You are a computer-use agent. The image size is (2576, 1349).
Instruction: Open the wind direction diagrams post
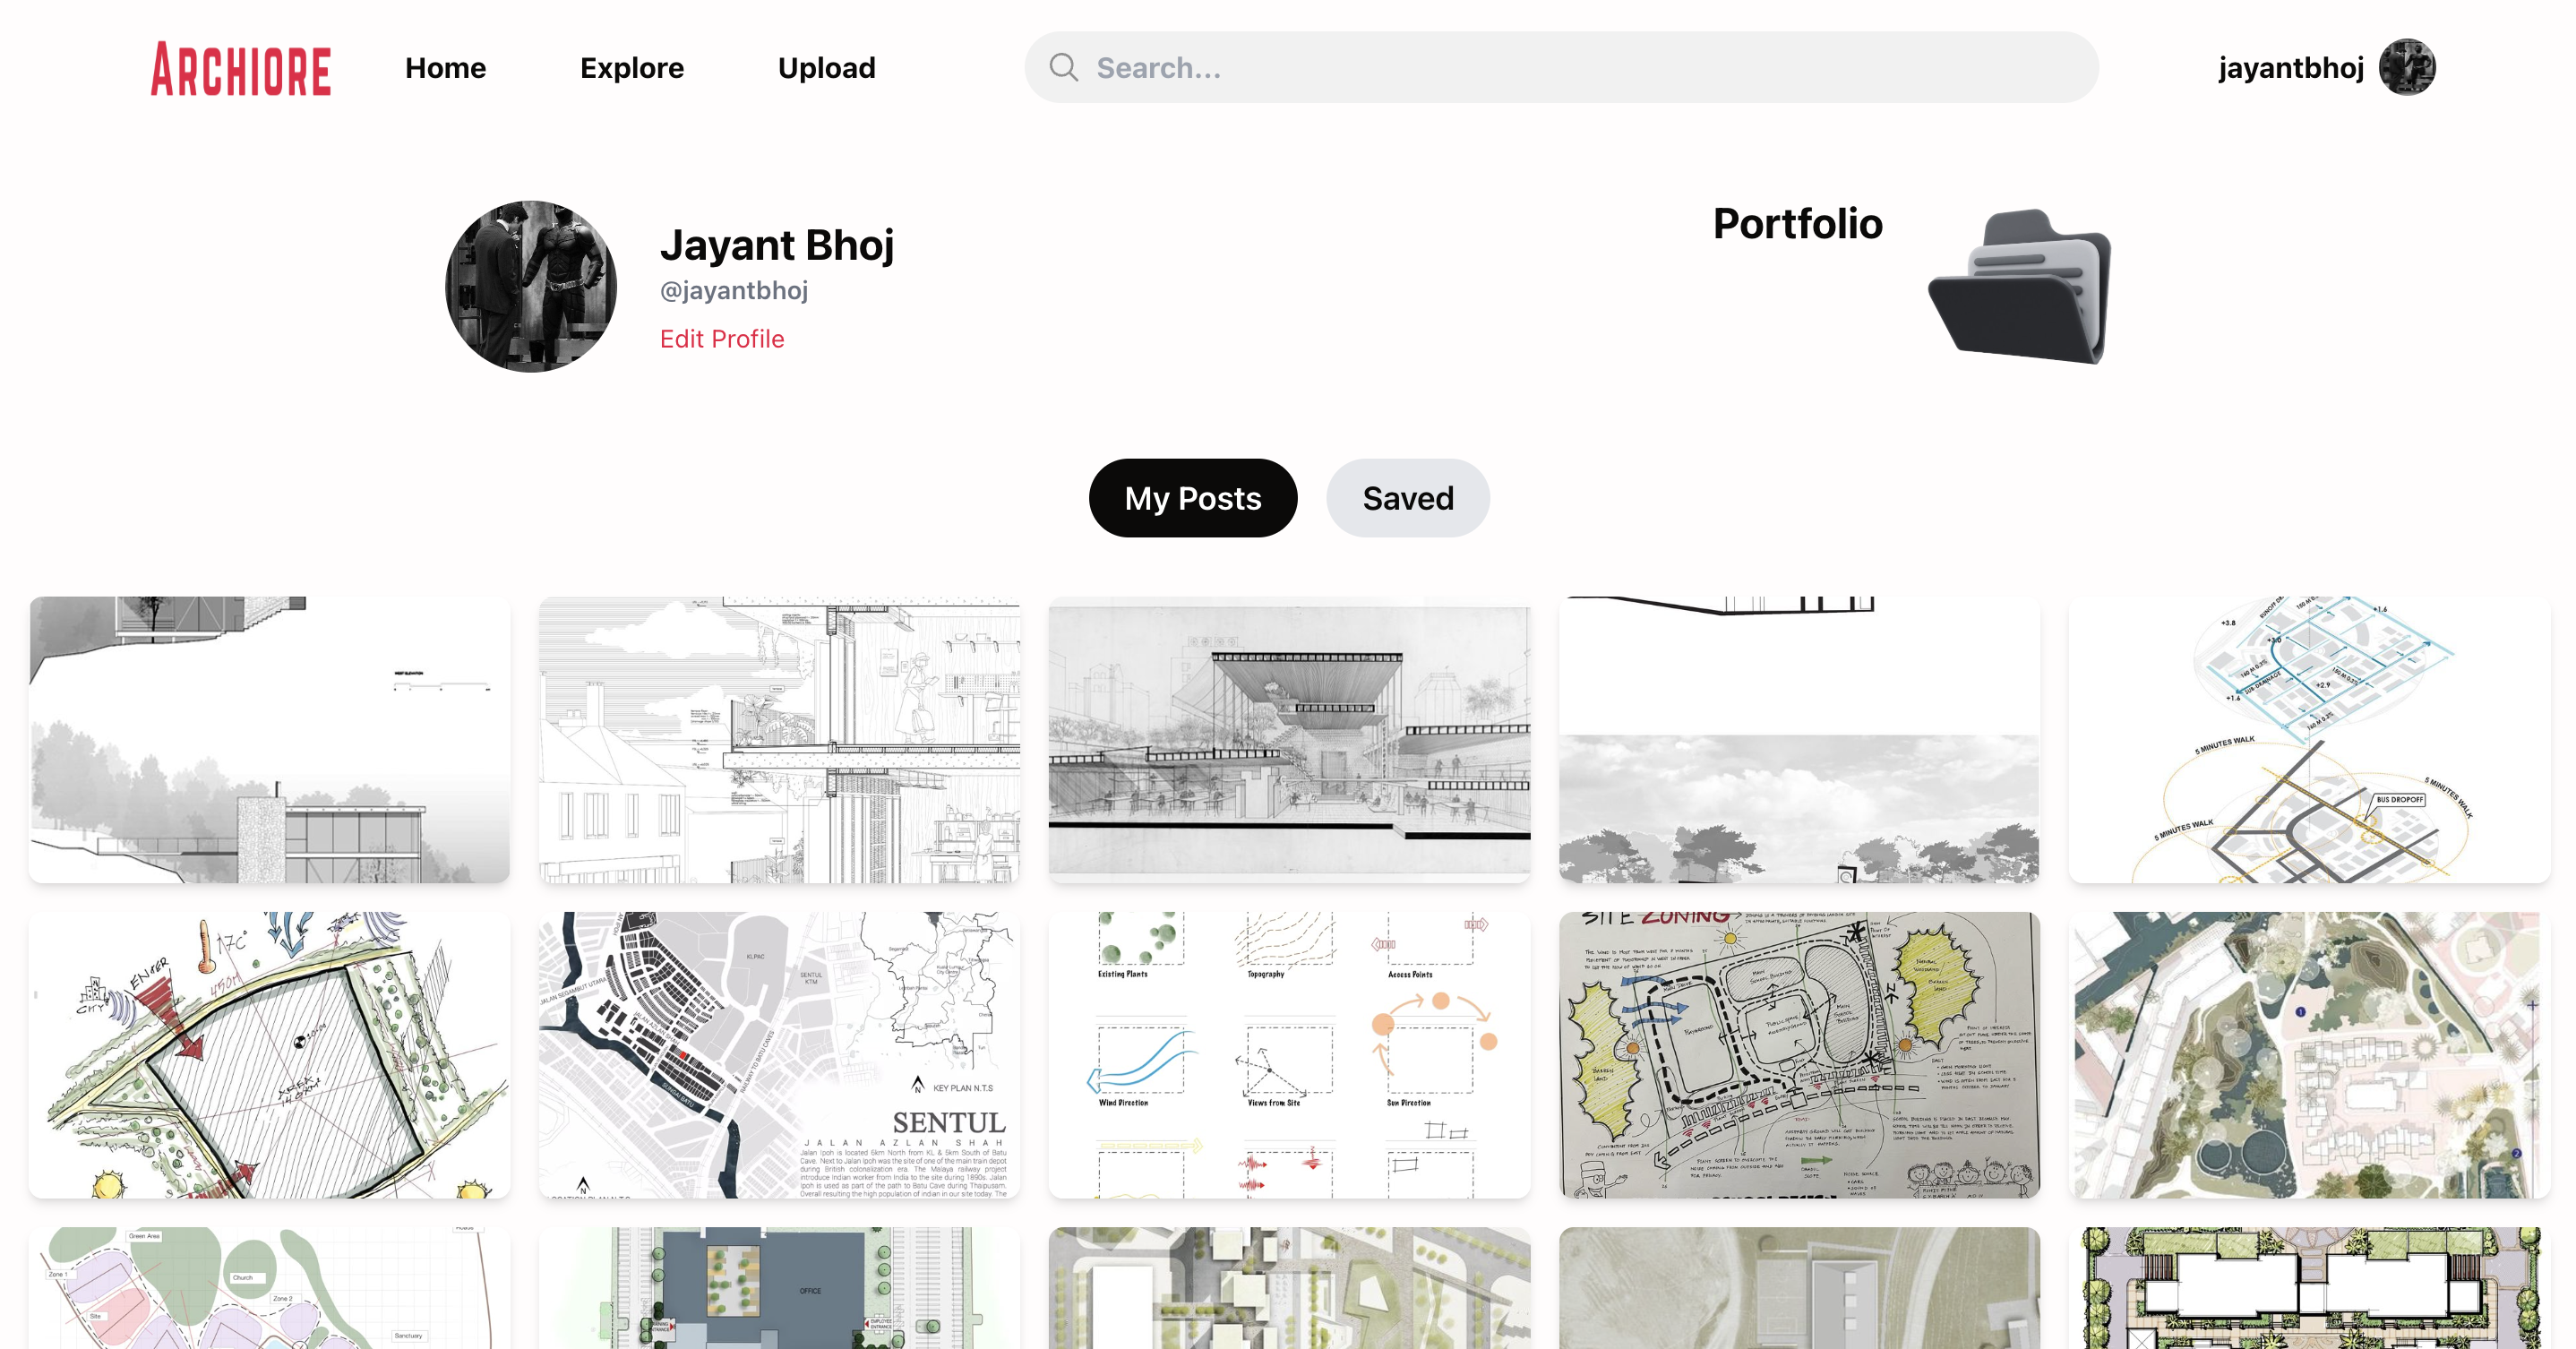pos(1289,1055)
